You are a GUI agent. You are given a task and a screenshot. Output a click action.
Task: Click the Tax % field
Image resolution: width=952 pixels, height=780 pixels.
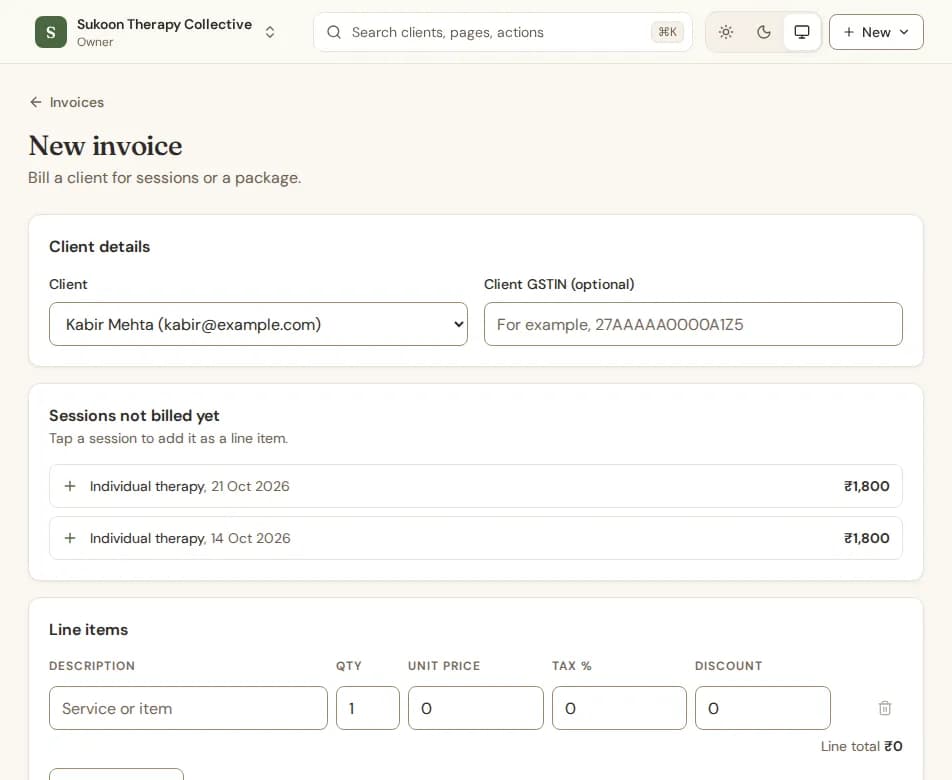click(619, 708)
